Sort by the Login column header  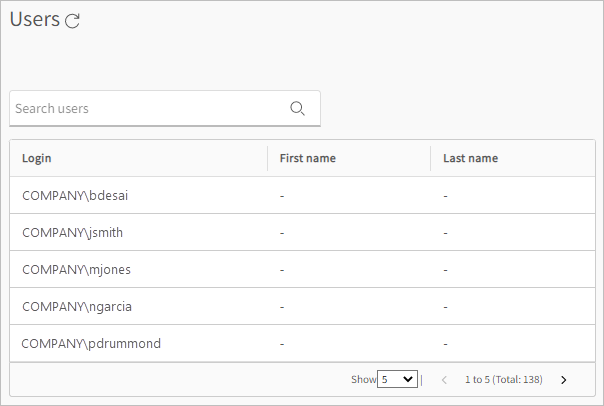tap(37, 158)
